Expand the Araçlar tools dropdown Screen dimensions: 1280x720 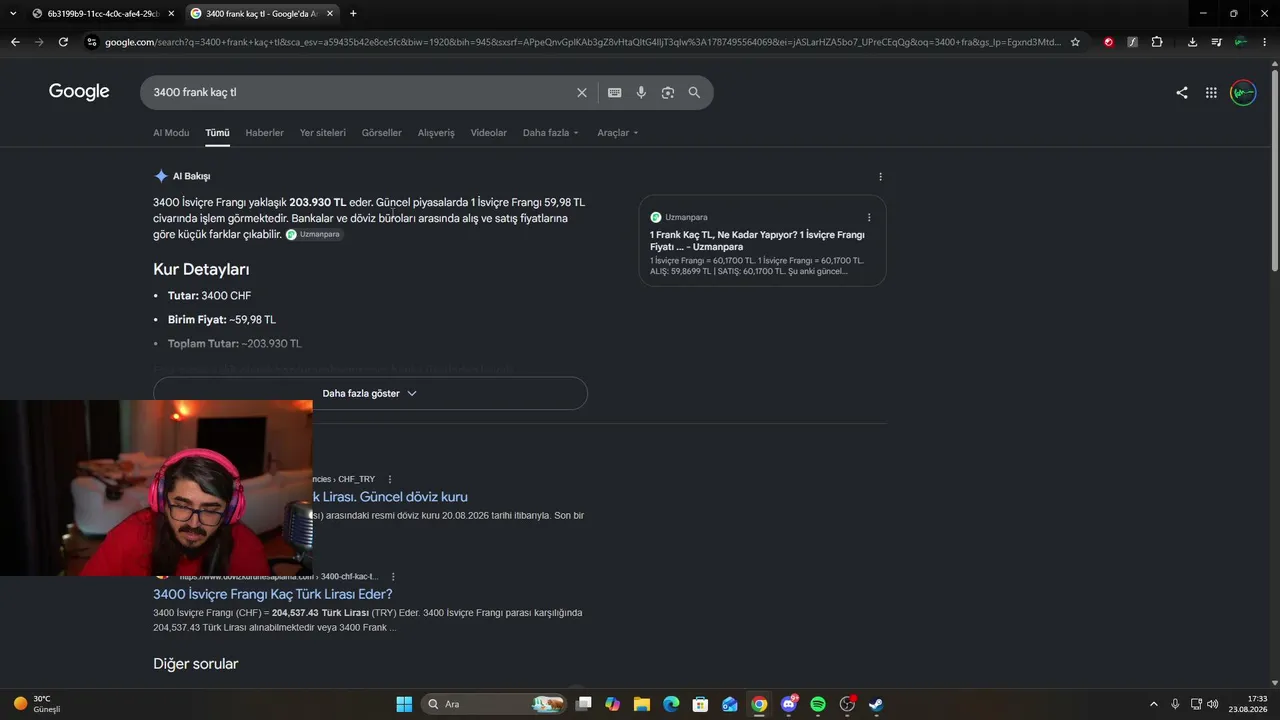618,133
